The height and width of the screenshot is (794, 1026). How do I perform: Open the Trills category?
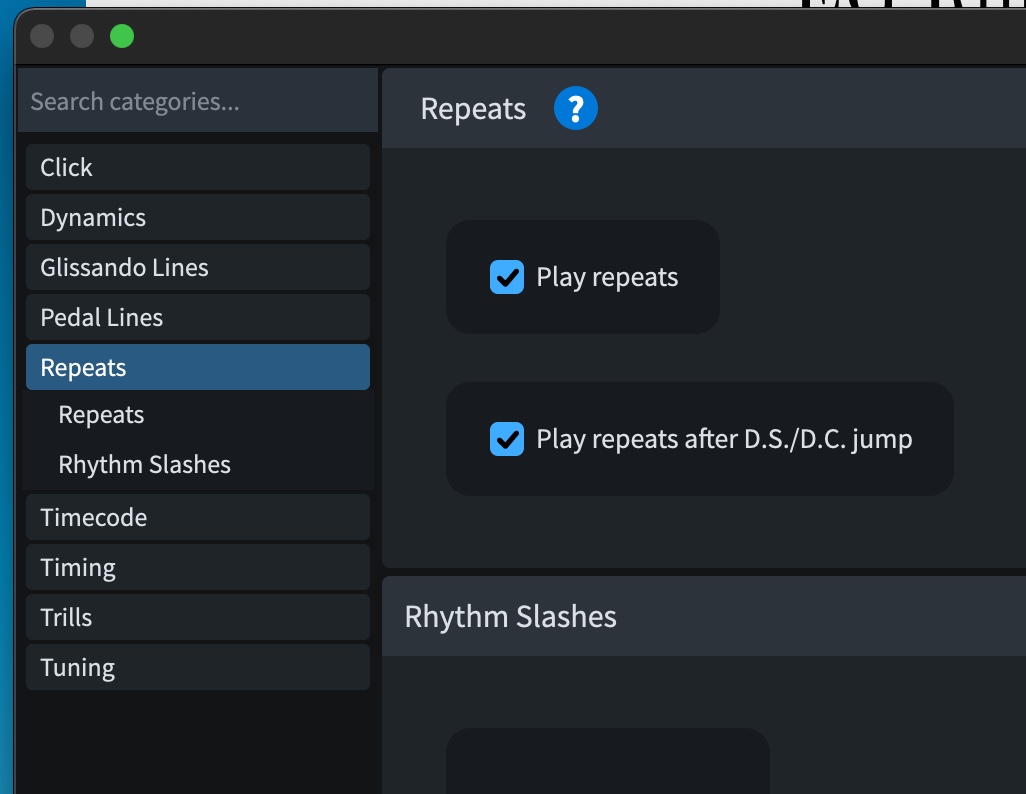pyautogui.click(x=197, y=618)
